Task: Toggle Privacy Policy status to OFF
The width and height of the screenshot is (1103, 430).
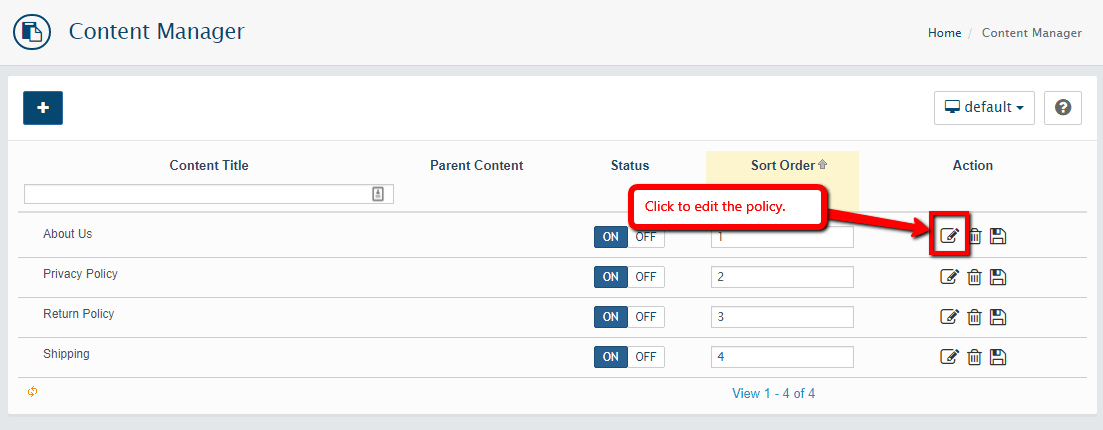Action: click(x=646, y=277)
